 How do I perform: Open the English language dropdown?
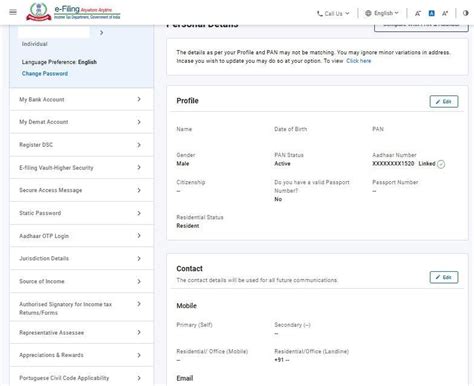382,13
